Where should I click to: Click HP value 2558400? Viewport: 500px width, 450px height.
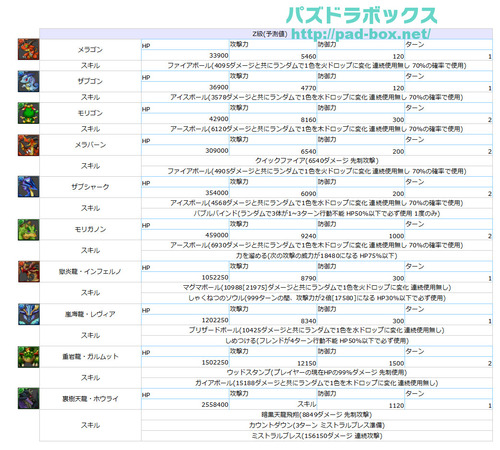pyautogui.click(x=215, y=405)
